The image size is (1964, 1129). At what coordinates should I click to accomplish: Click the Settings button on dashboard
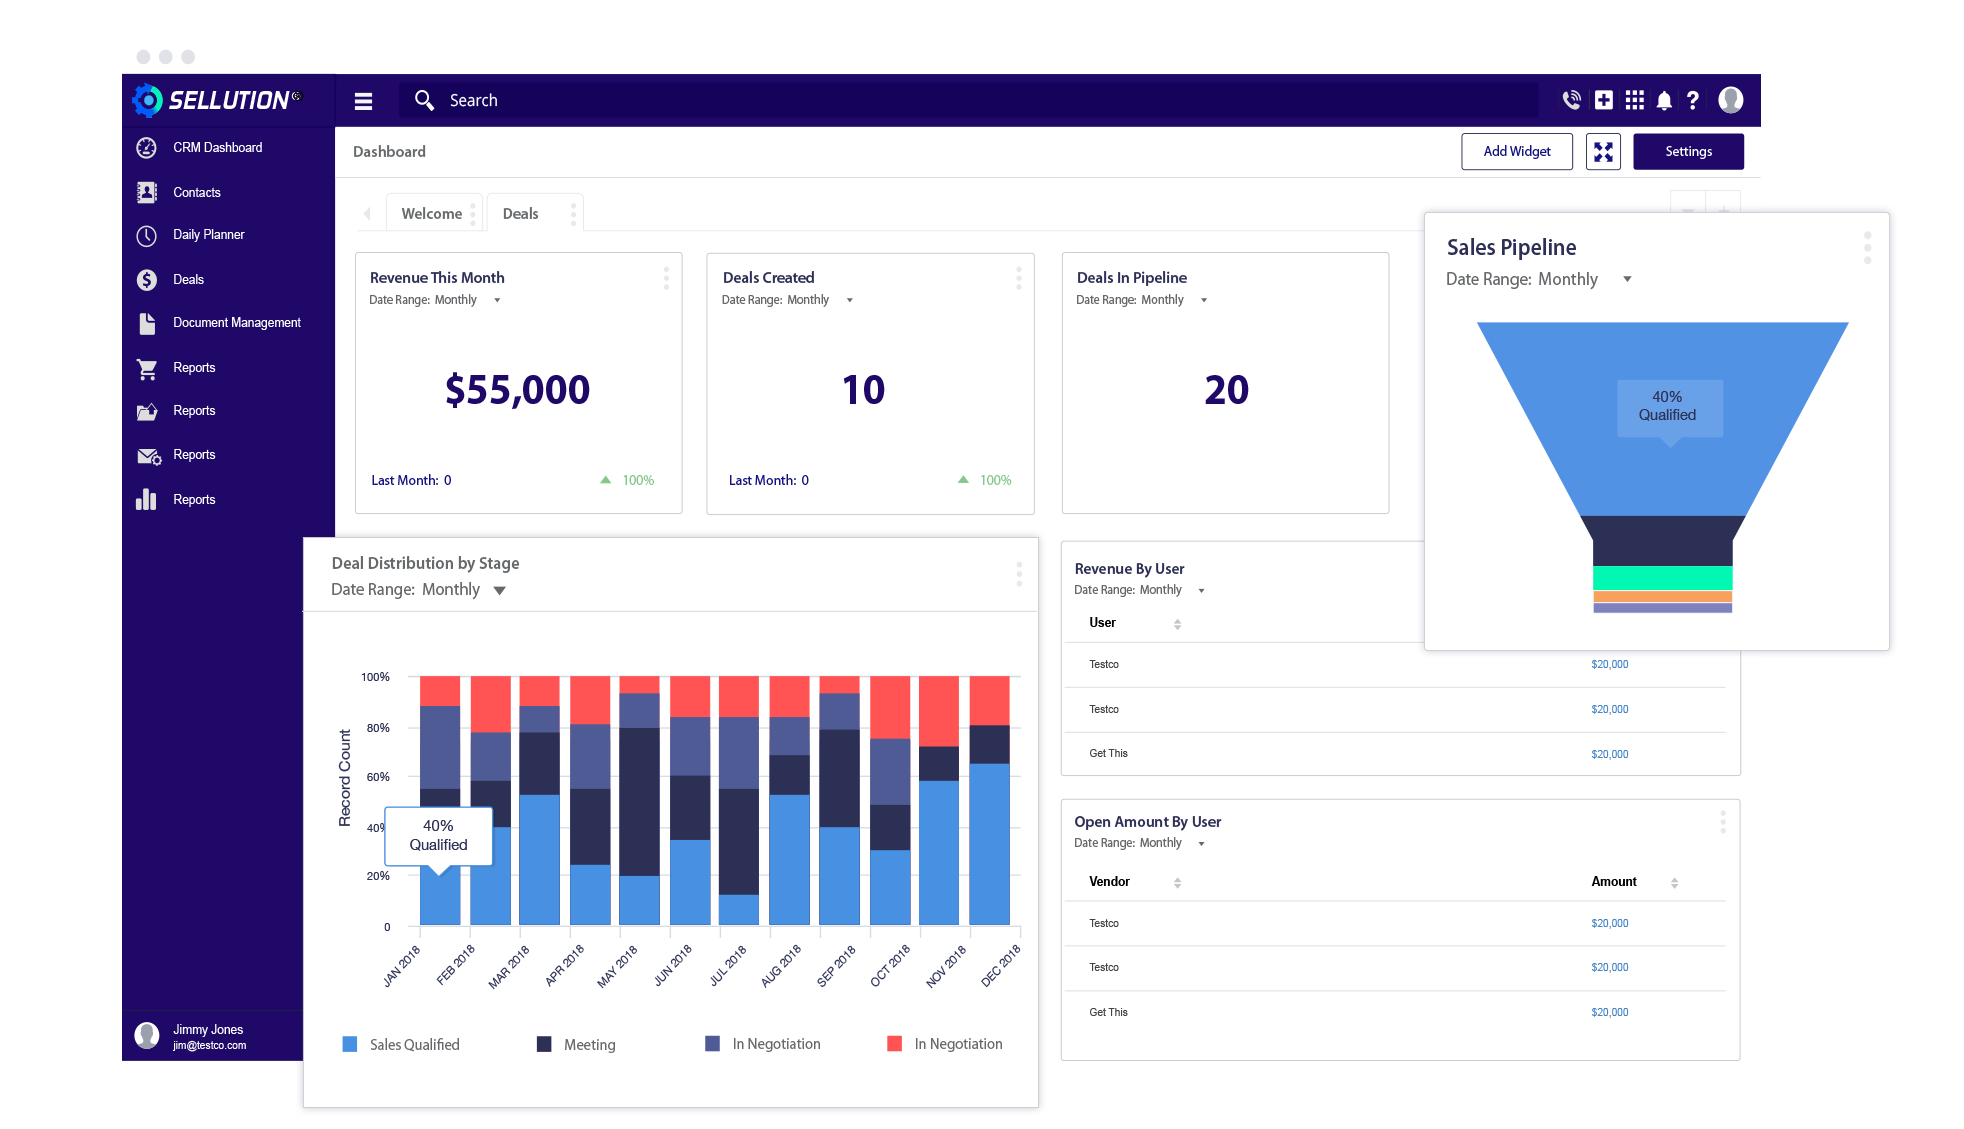point(1687,150)
